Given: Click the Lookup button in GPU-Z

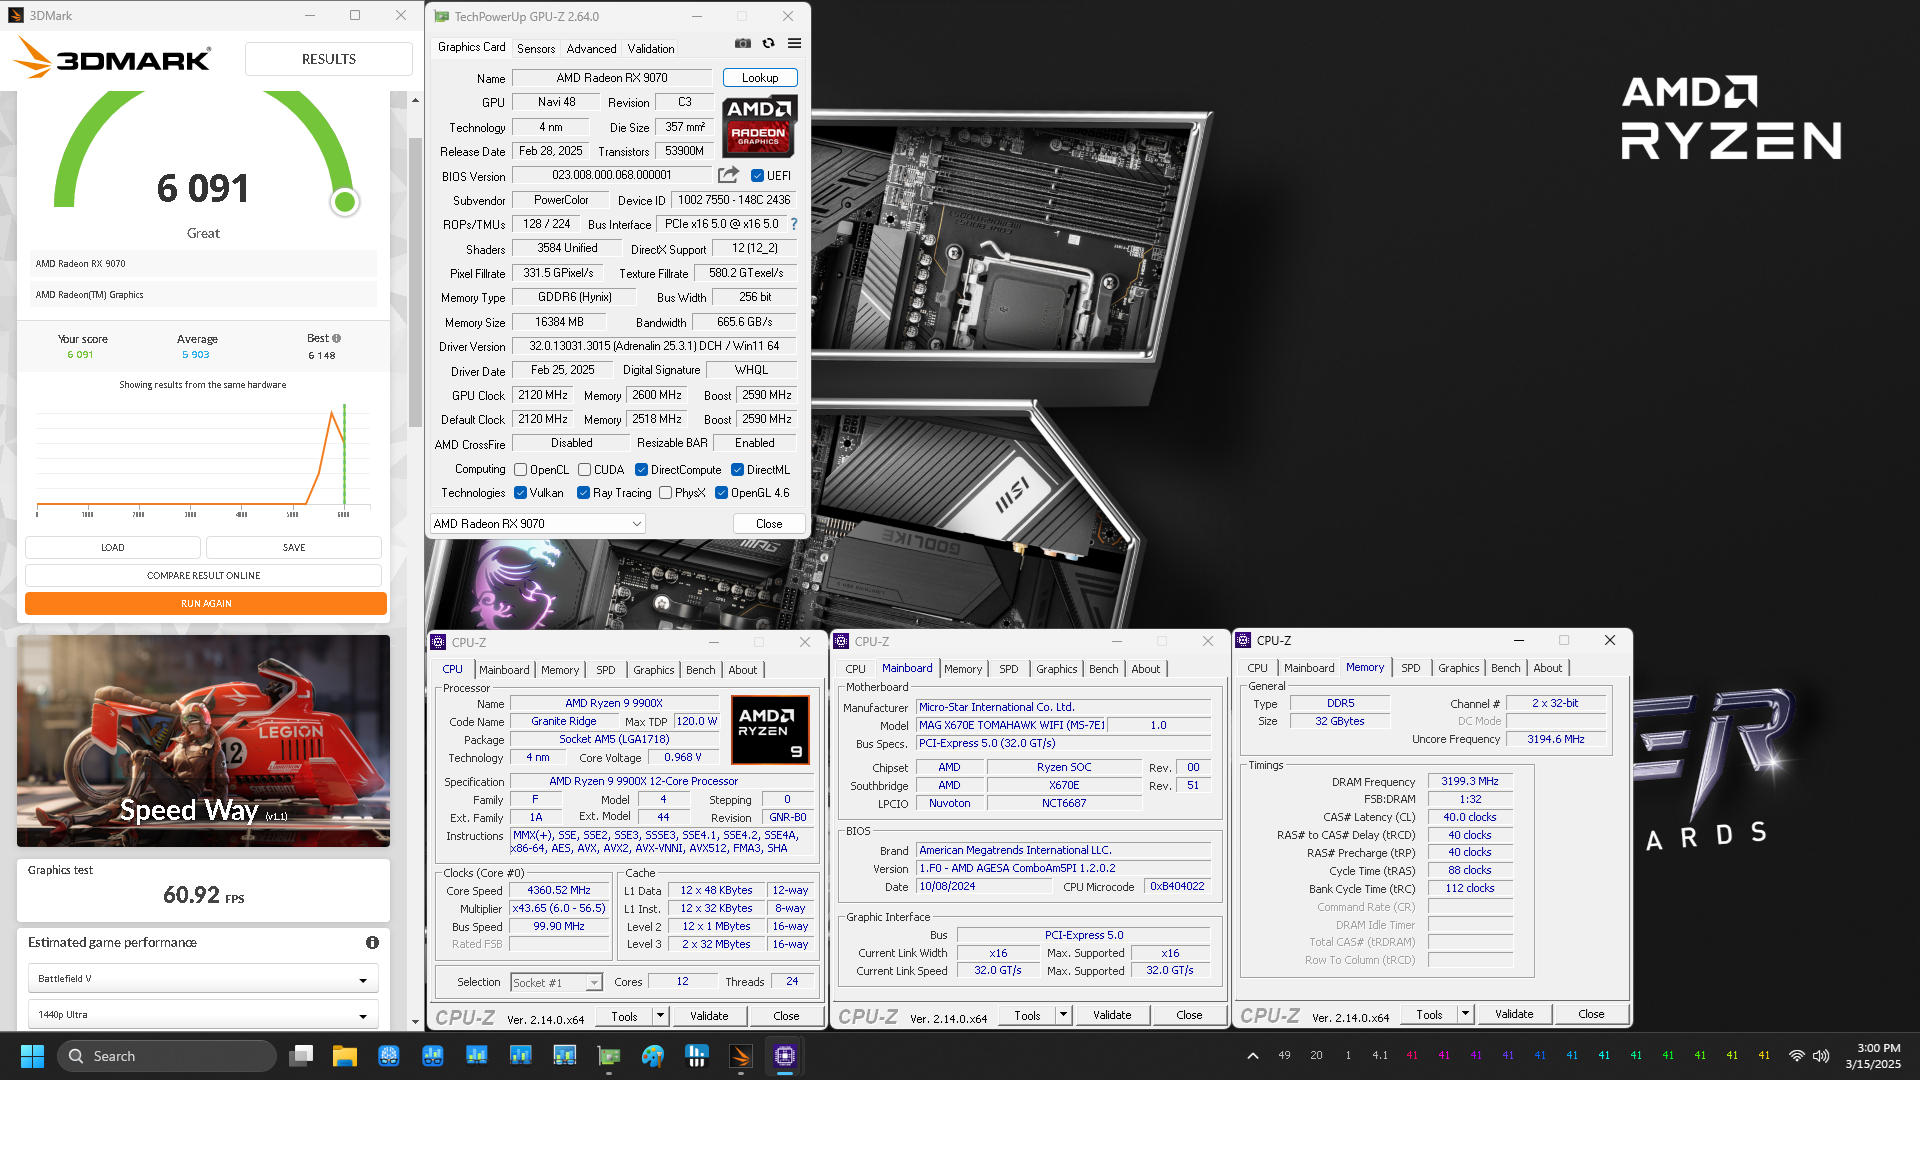Looking at the screenshot, I should tap(760, 78).
